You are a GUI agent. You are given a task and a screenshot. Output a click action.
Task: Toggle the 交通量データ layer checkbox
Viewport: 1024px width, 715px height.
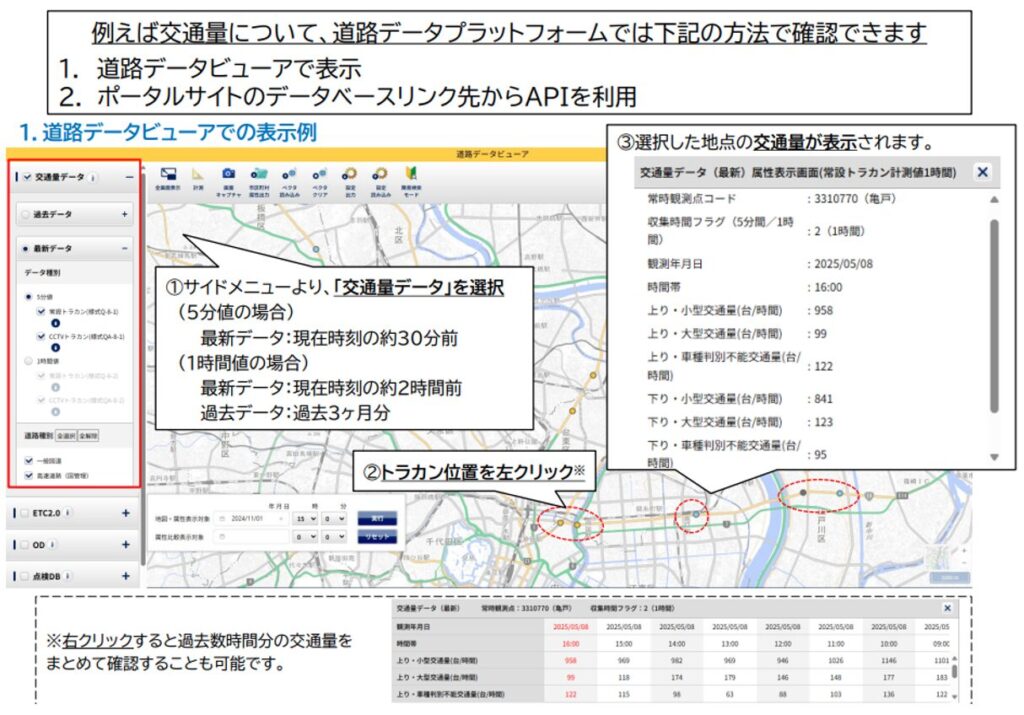(x=27, y=177)
